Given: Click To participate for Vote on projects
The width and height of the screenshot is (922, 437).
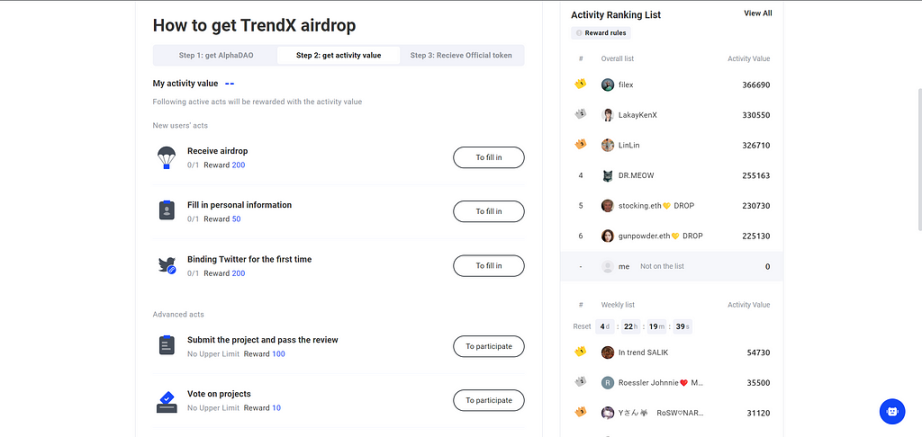Looking at the screenshot, I should 489,400.
